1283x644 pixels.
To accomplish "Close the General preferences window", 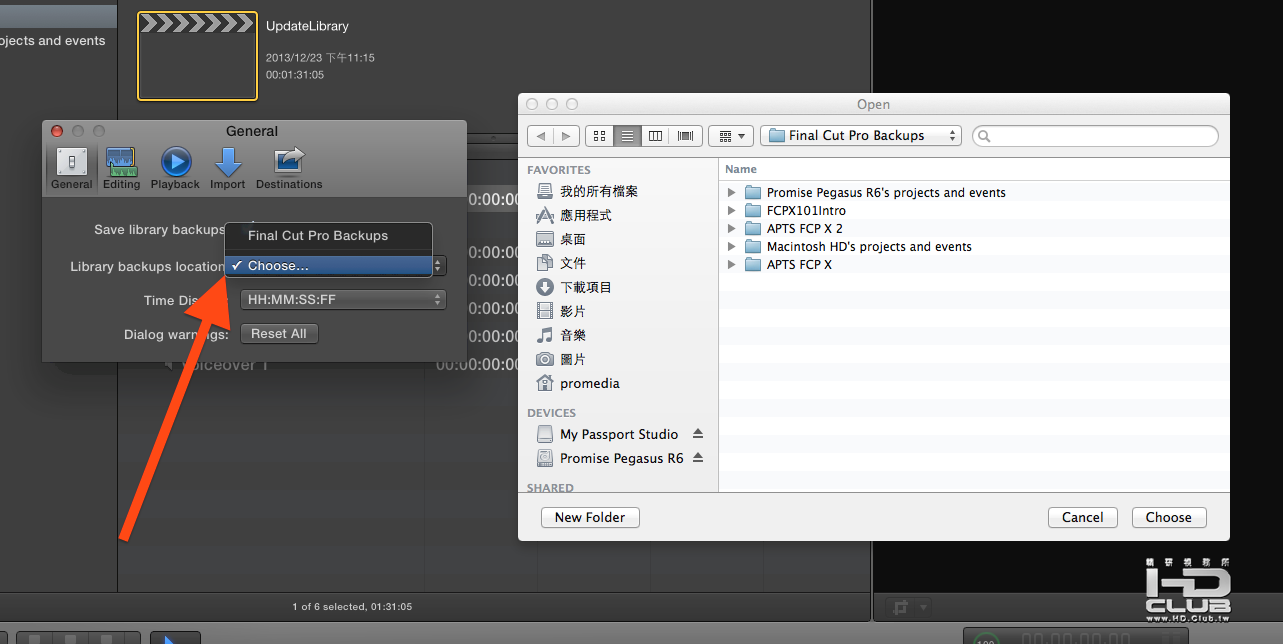I will 57,131.
